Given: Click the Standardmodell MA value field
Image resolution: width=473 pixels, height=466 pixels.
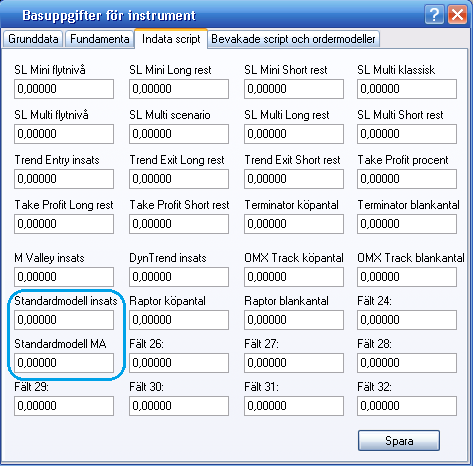Looking at the screenshot, I should [x=64, y=363].
